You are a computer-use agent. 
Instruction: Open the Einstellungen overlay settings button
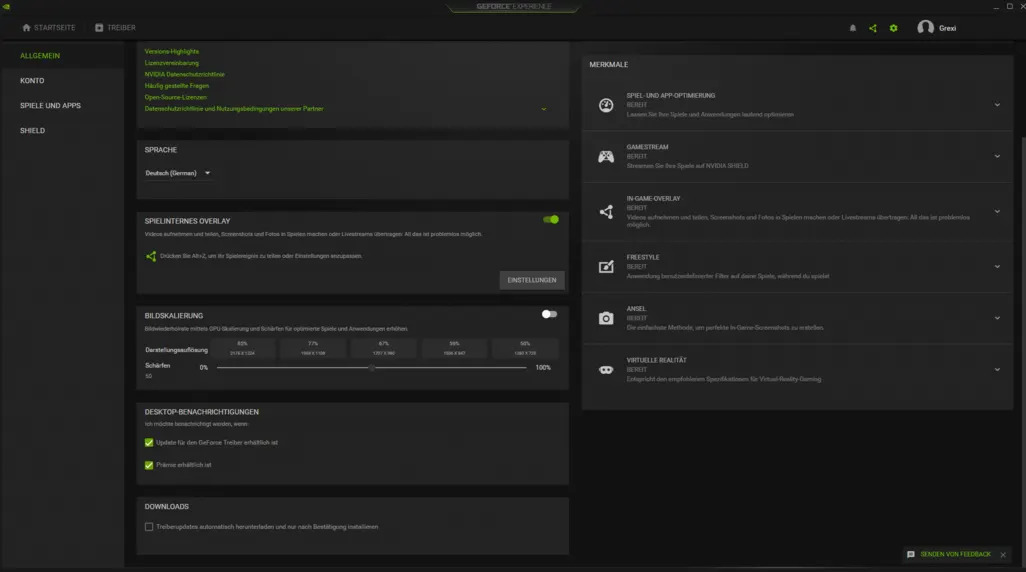tap(532, 280)
